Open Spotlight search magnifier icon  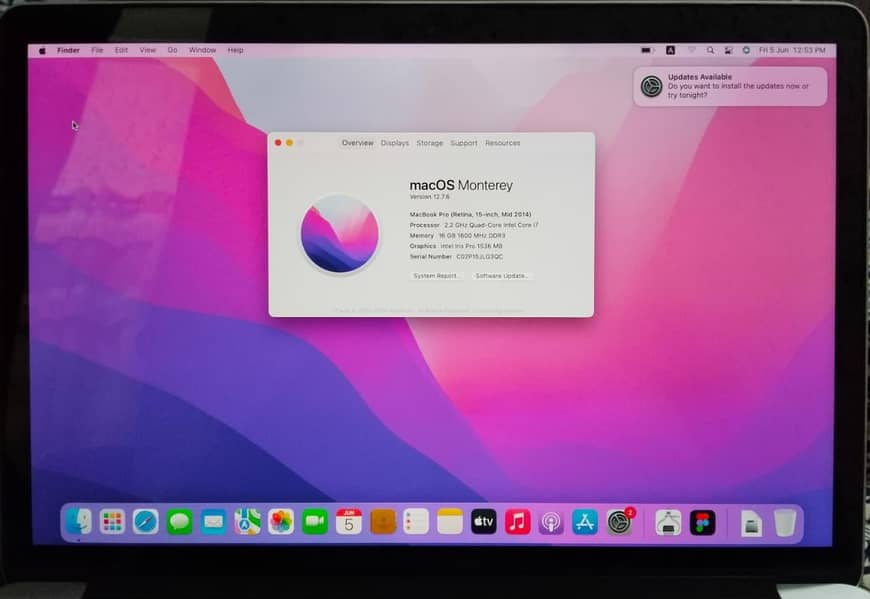[x=710, y=50]
